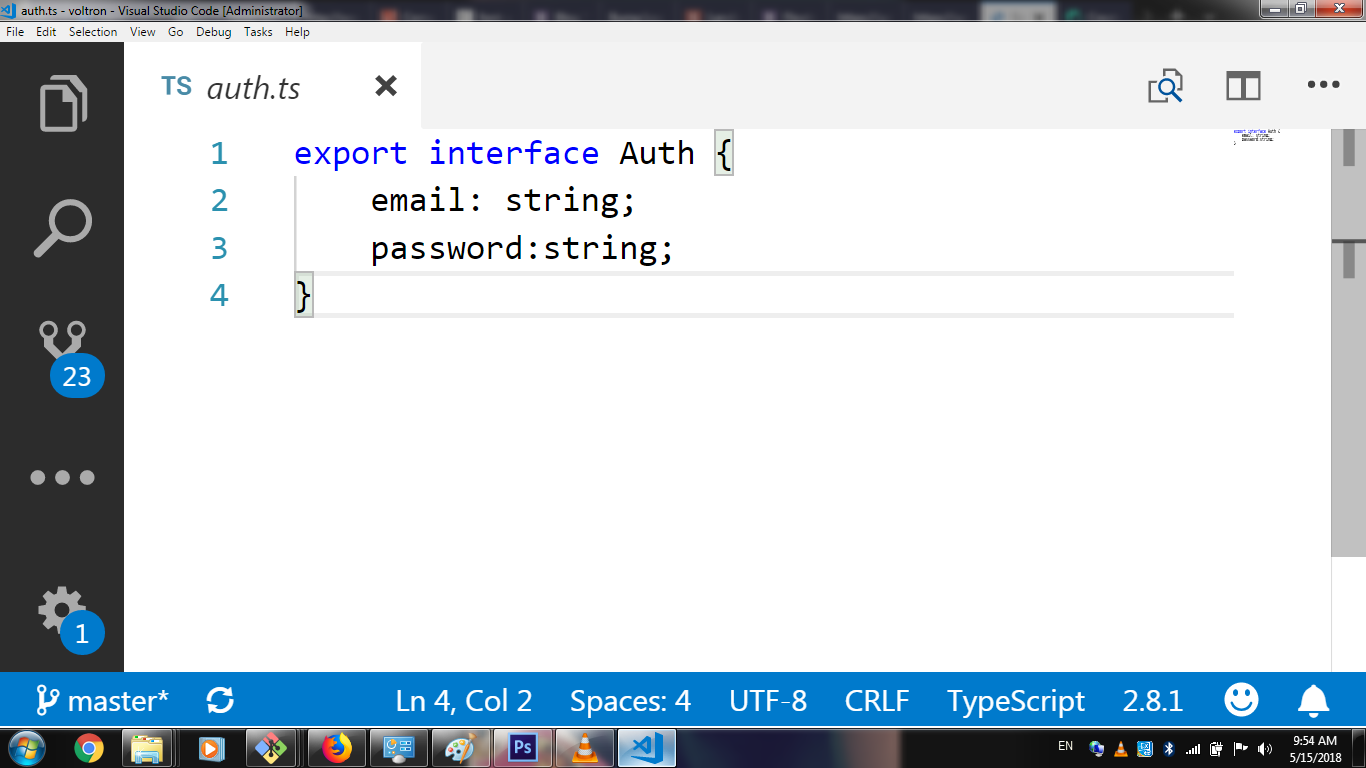Click Ln 4, Col 2 to go to line
Viewport: 1366px width, 768px height.
coord(464,701)
